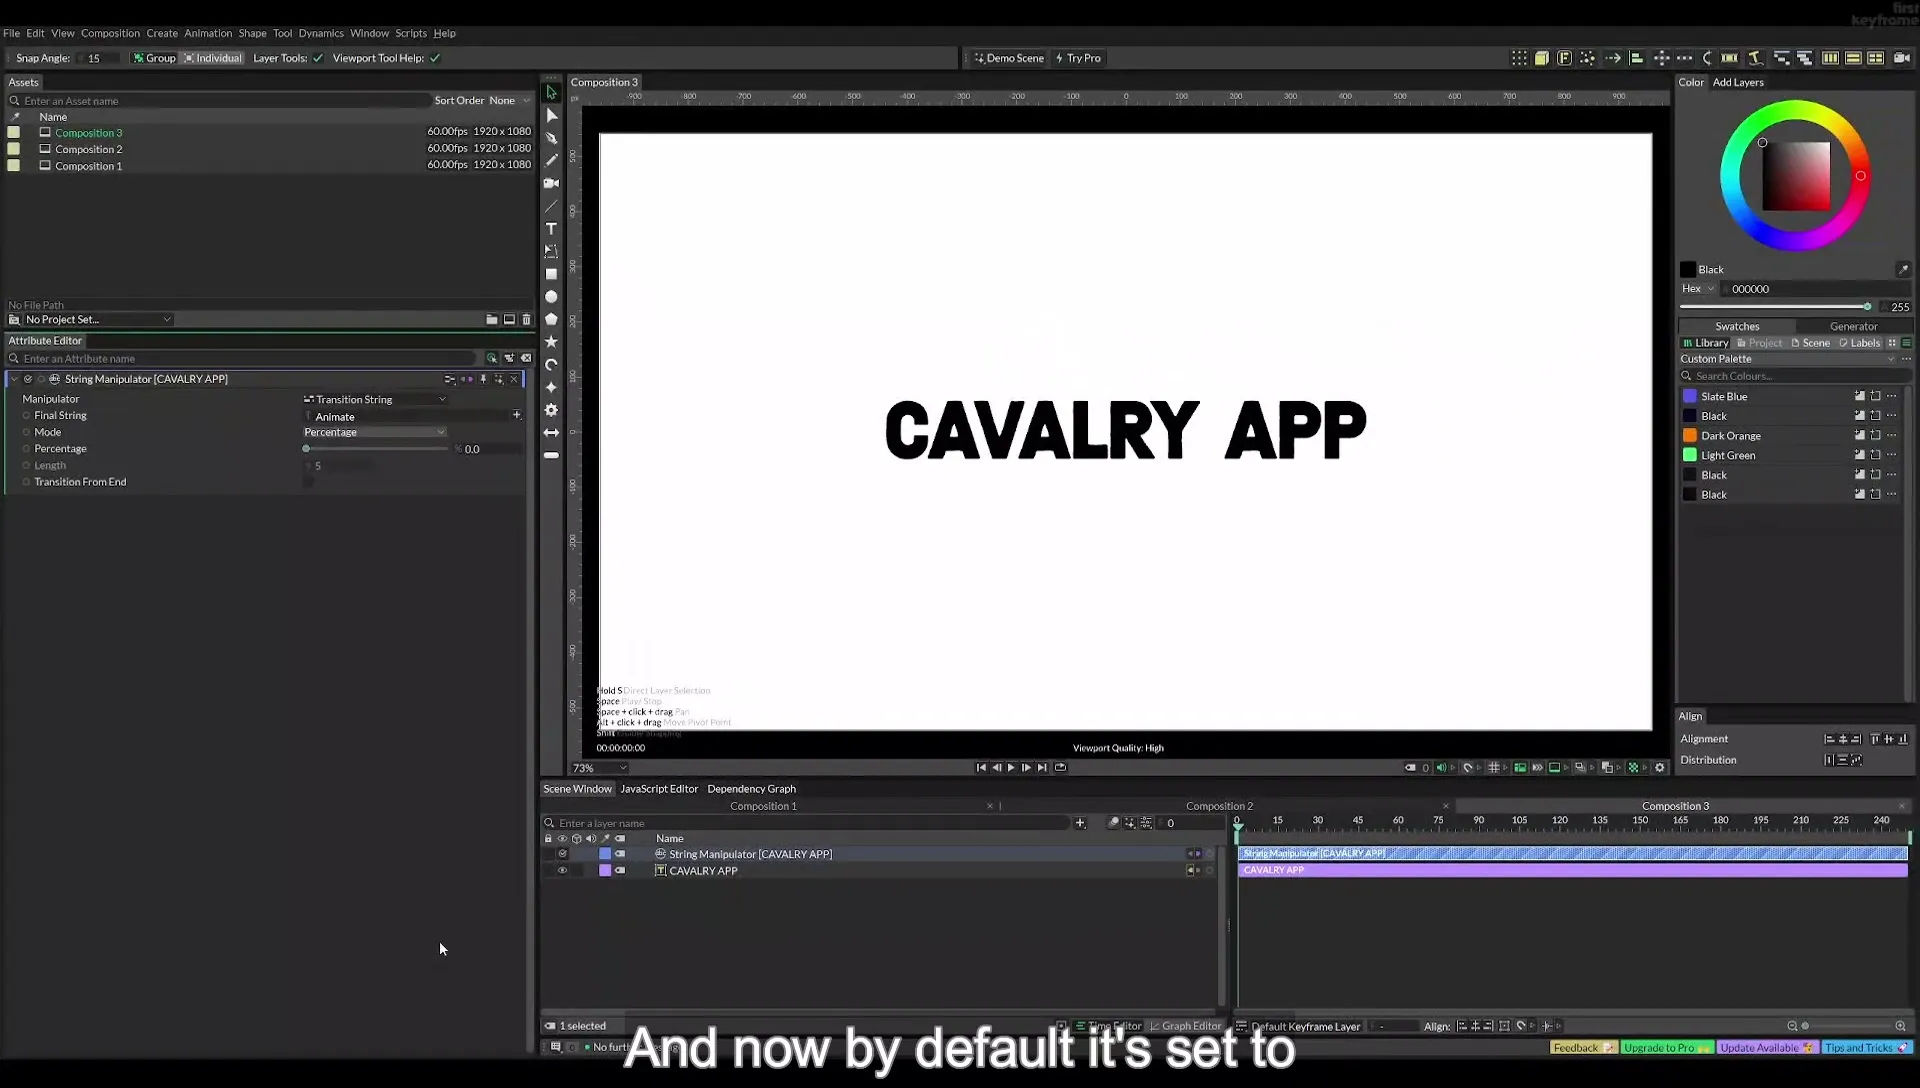The height and width of the screenshot is (1088, 1920).
Task: Click the Upgrade to Pro button
Action: (x=1667, y=1048)
